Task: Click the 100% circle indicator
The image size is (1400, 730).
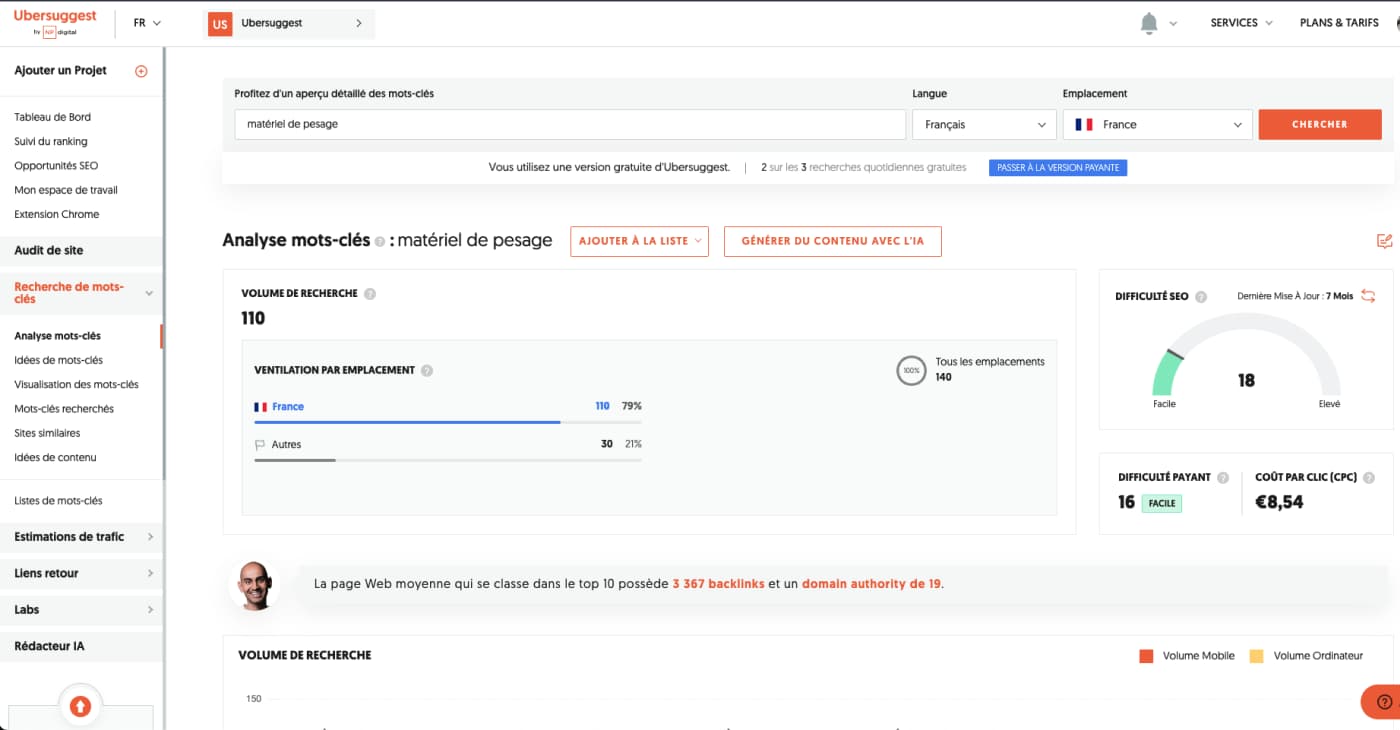Action: tap(911, 370)
